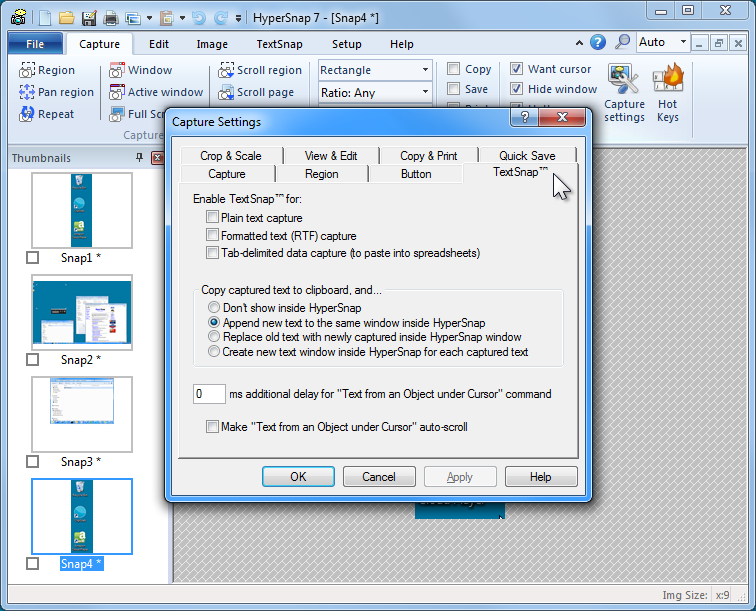
Task: Click the ms additional delay input field
Action: [209, 394]
